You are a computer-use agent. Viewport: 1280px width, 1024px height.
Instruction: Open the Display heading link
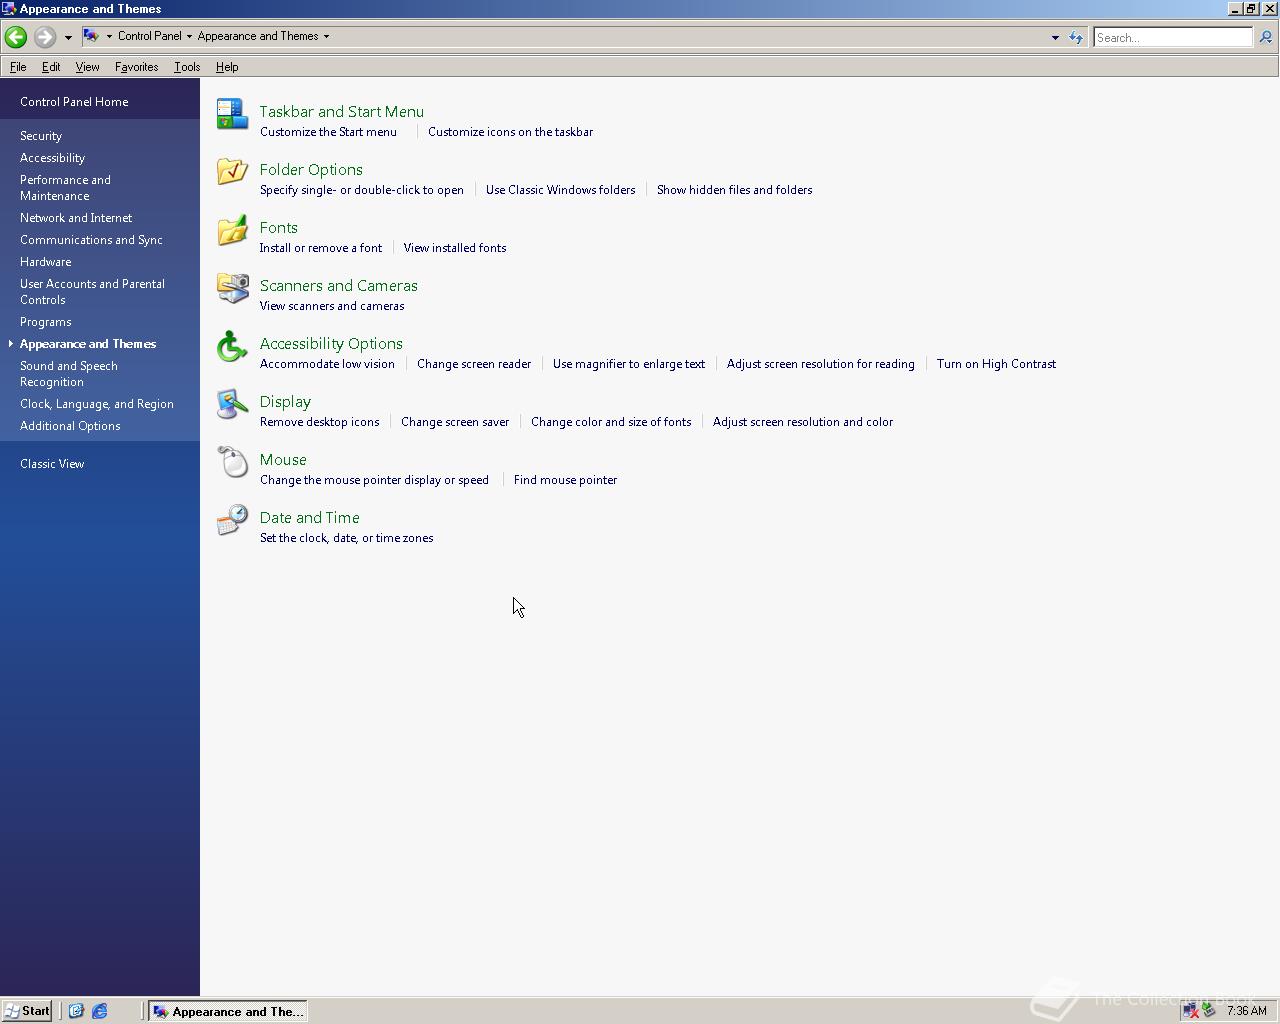pos(285,402)
